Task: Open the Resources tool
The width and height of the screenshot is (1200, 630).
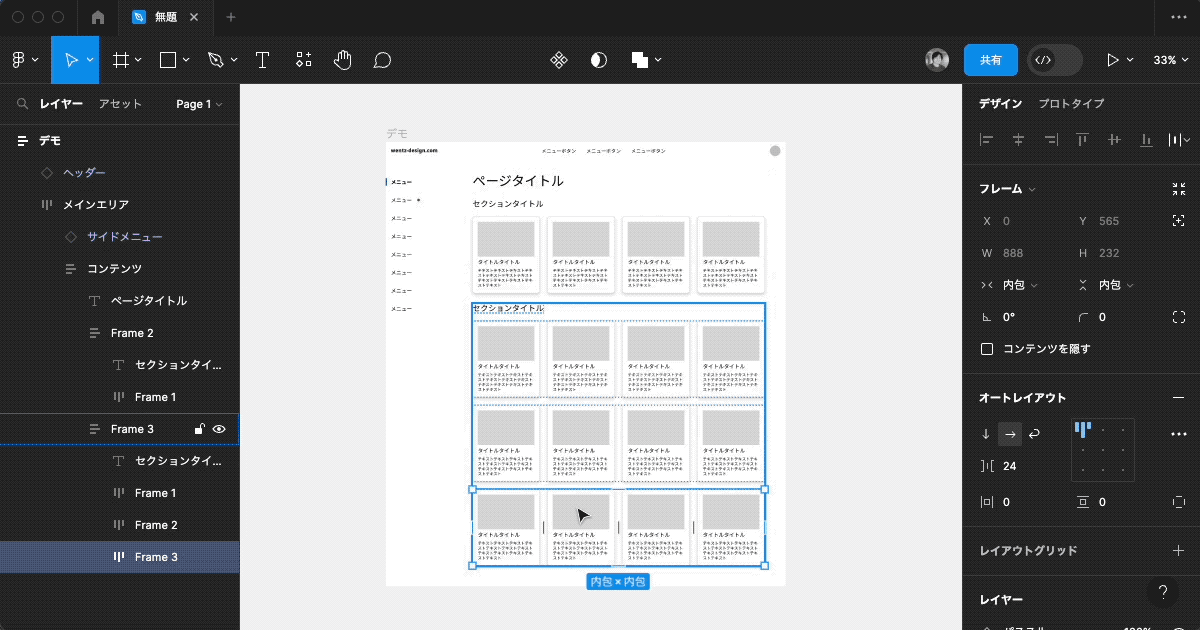Action: pyautogui.click(x=304, y=60)
